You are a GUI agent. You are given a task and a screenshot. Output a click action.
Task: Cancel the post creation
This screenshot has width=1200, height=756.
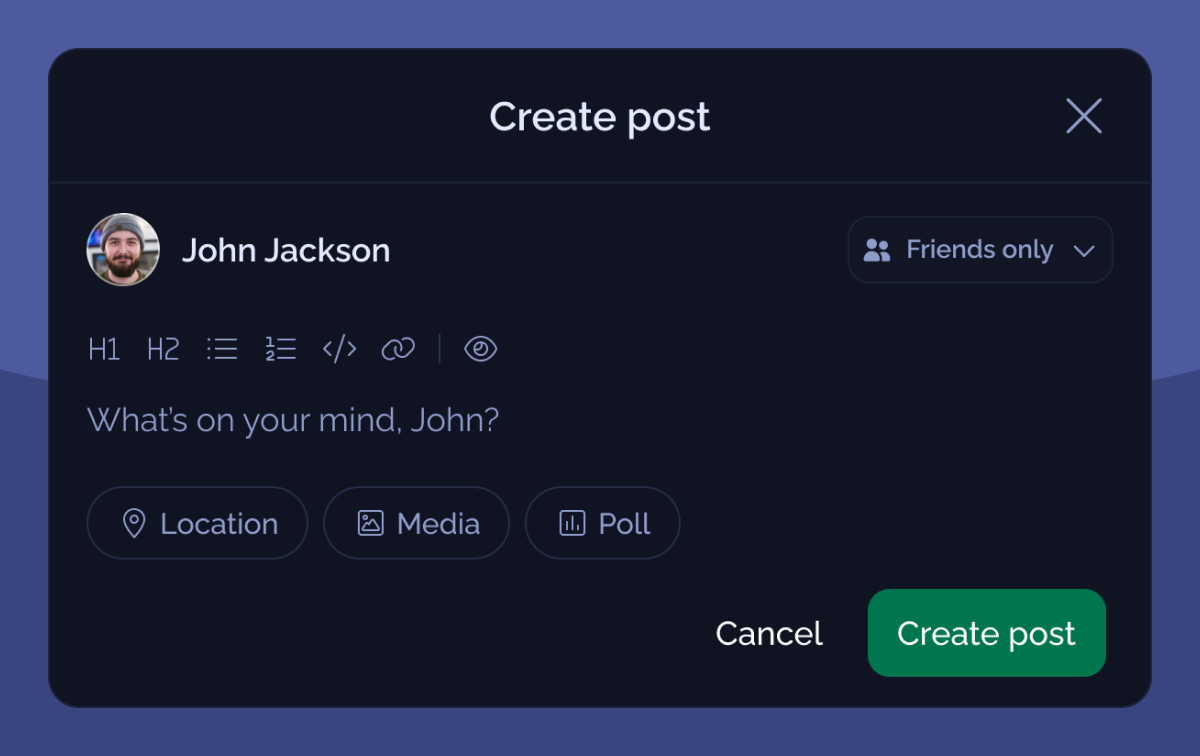click(768, 633)
